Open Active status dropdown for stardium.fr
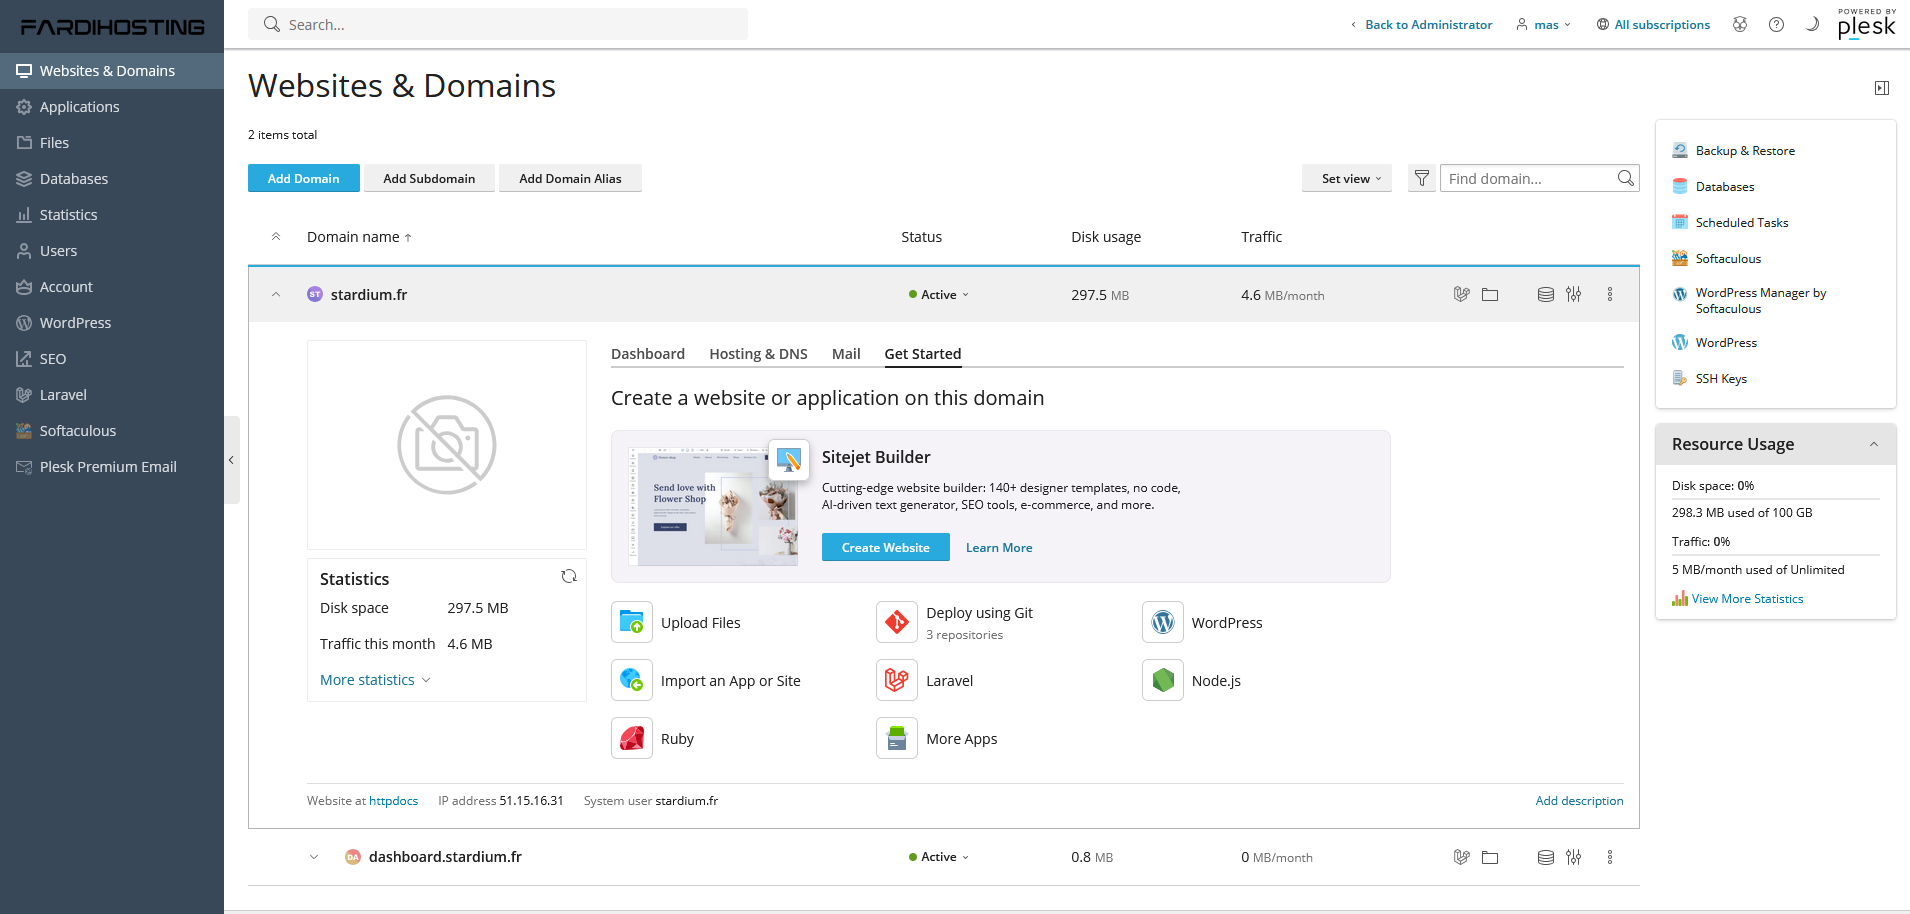The height and width of the screenshot is (914, 1910). pyautogui.click(x=939, y=294)
